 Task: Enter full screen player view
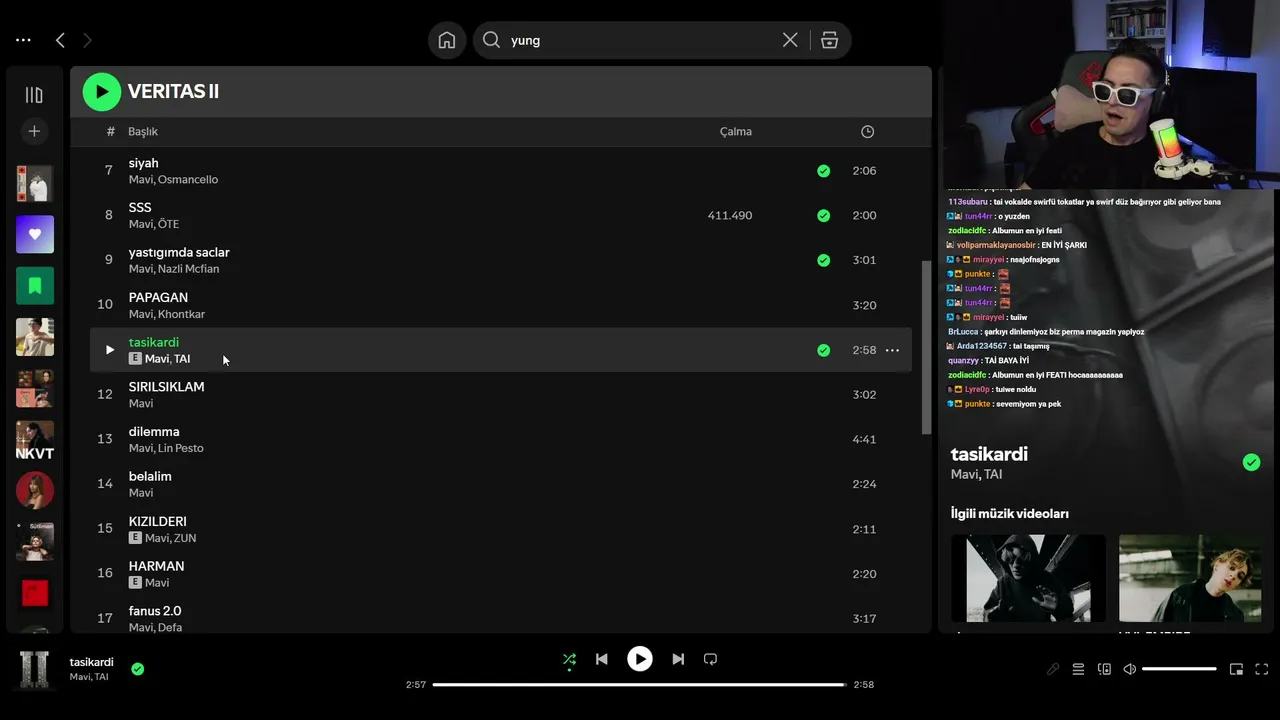coord(1261,669)
